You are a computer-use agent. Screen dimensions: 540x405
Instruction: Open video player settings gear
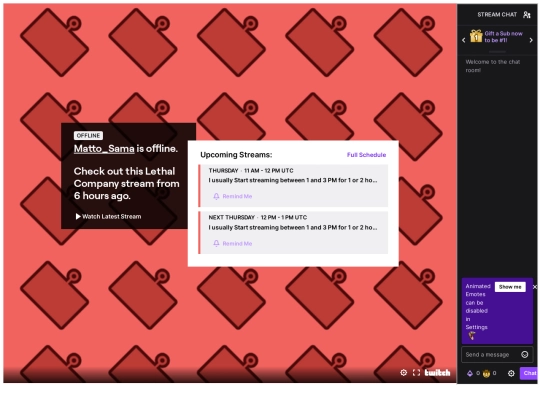click(x=404, y=372)
